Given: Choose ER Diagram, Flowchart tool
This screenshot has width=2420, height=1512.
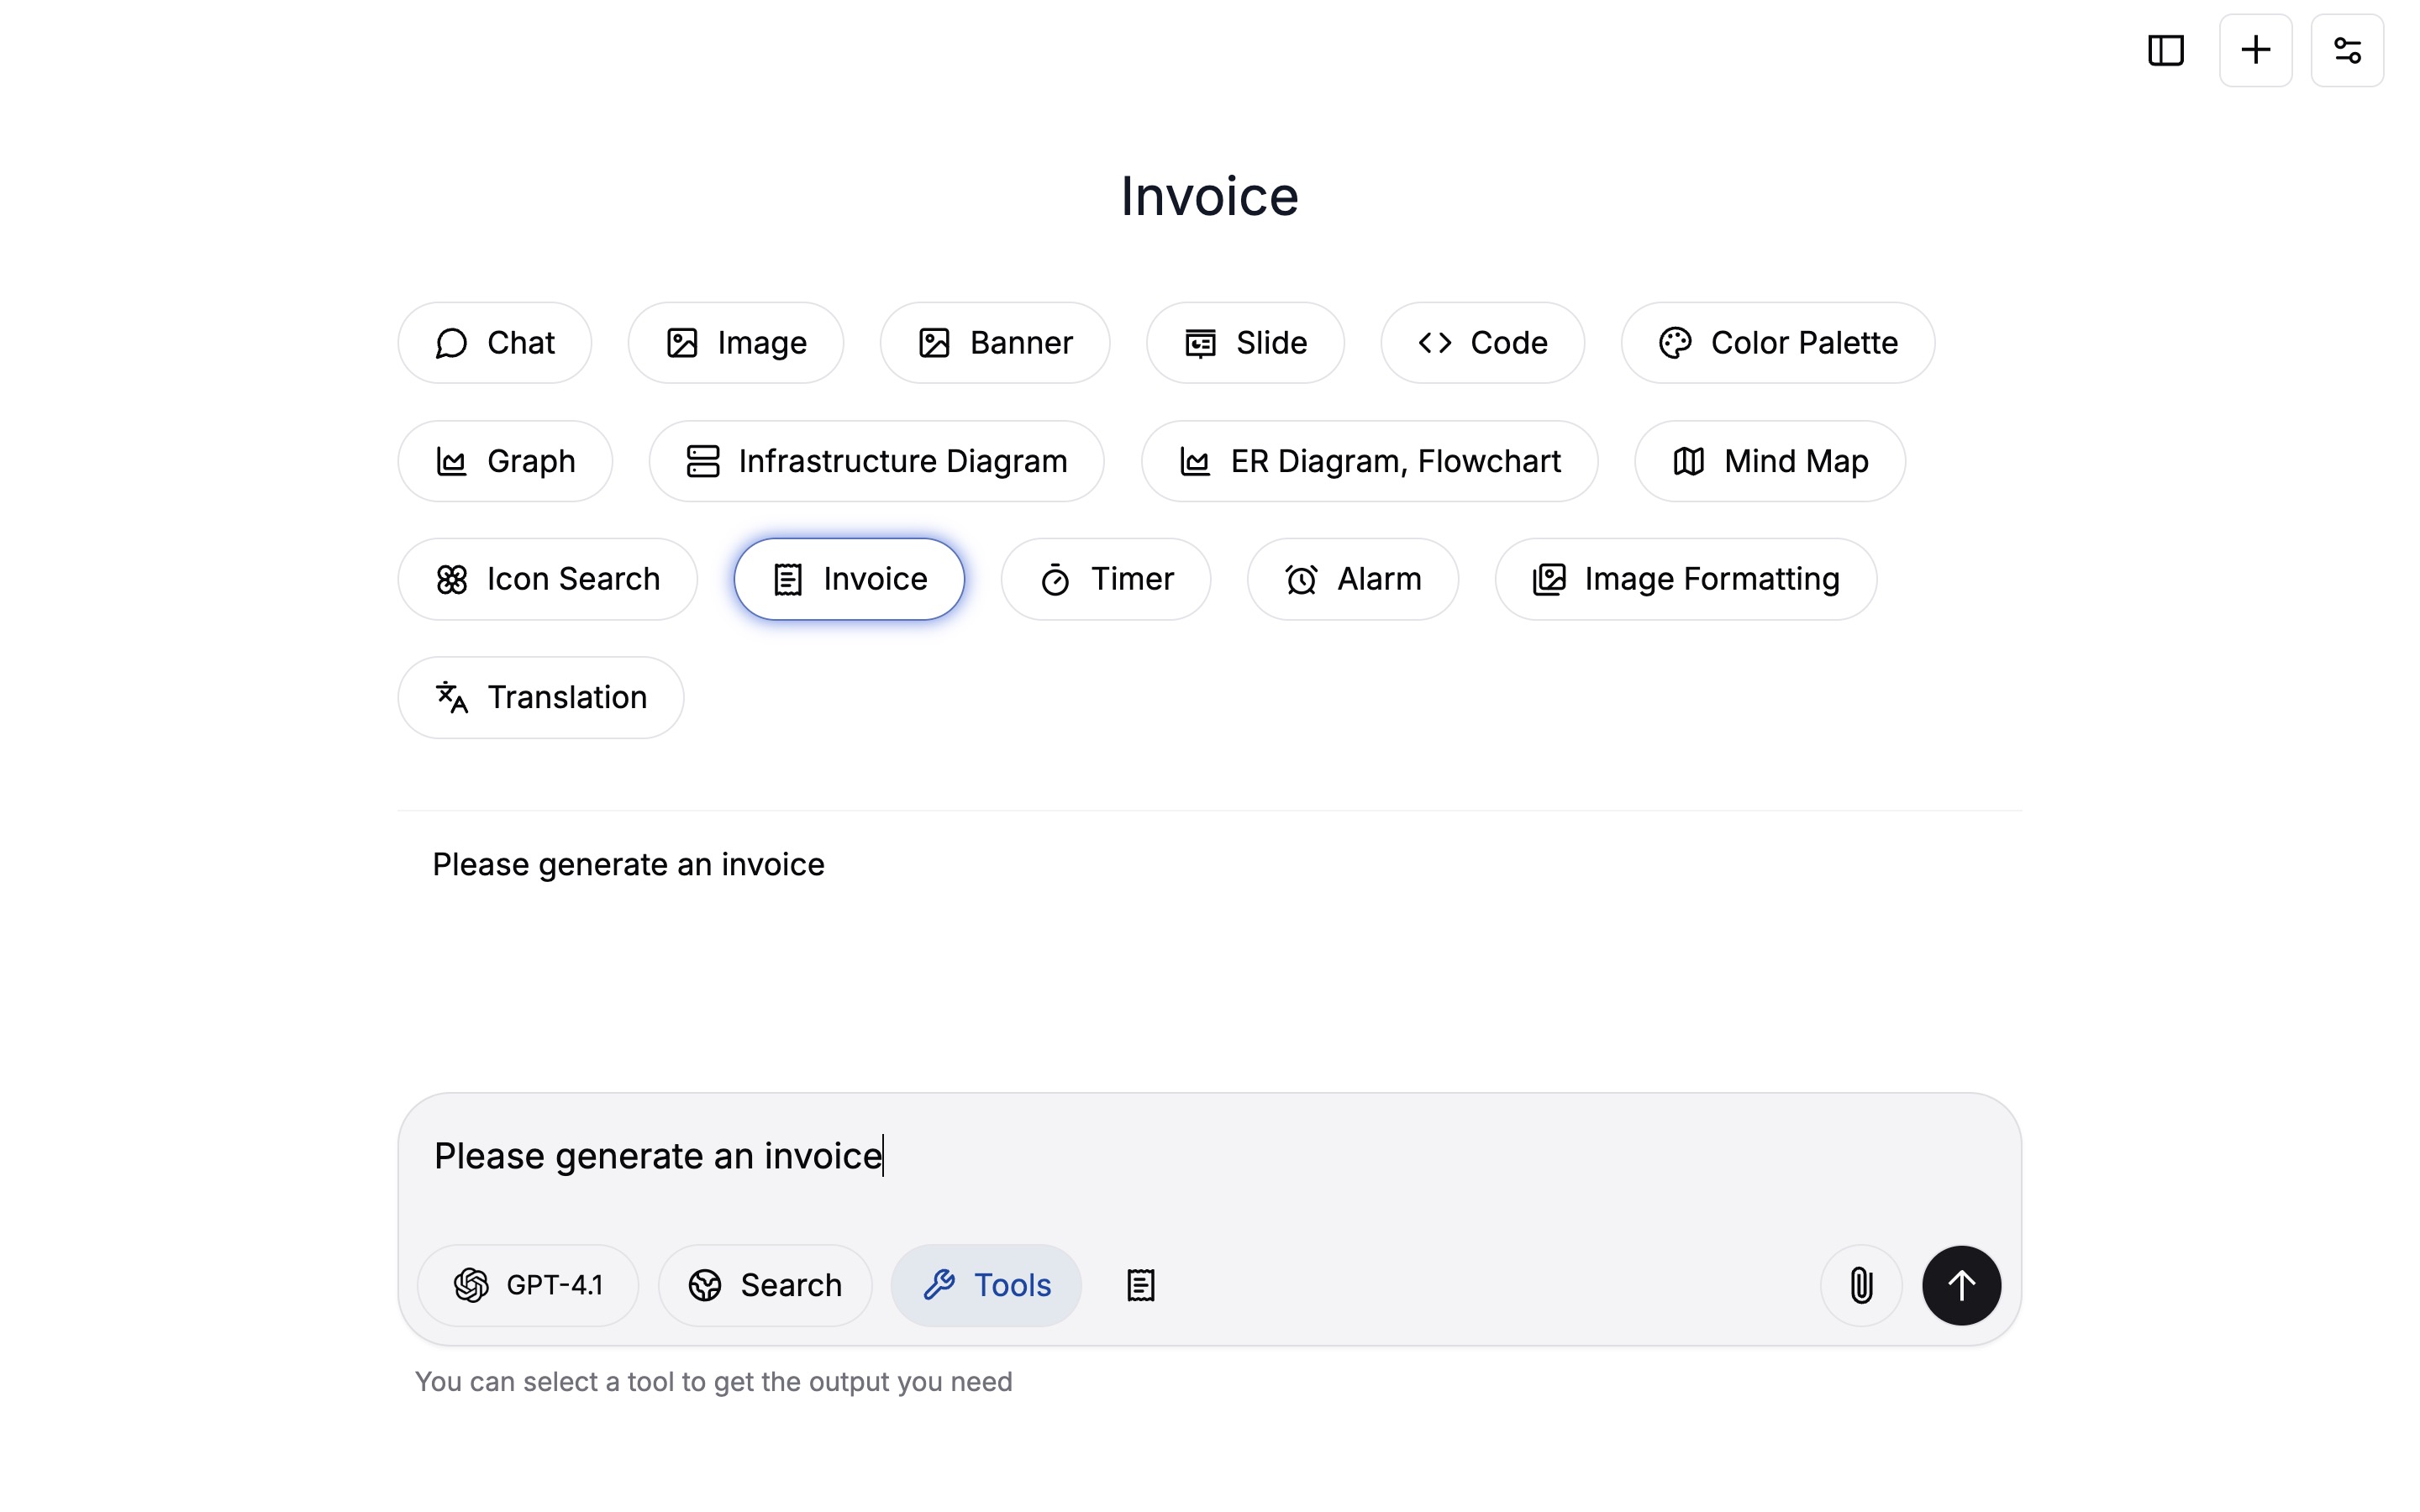Looking at the screenshot, I should [1370, 461].
